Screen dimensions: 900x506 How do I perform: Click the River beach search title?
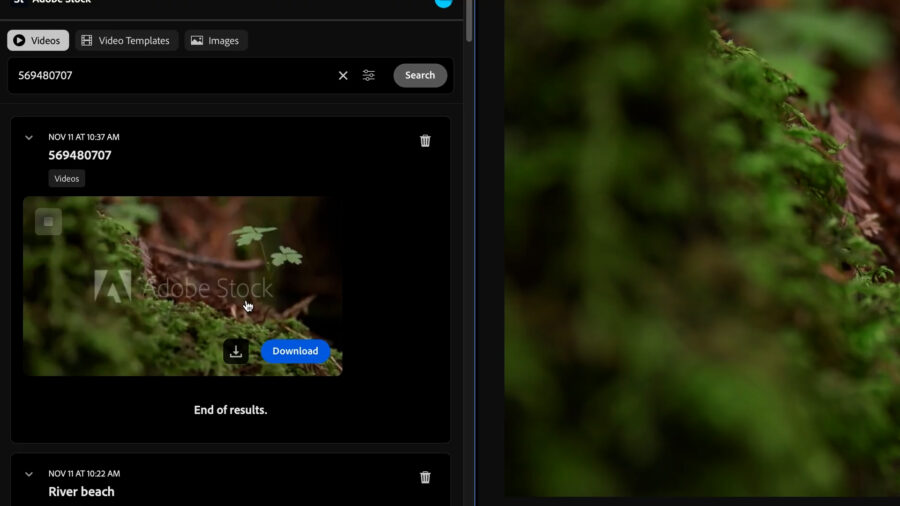81,492
